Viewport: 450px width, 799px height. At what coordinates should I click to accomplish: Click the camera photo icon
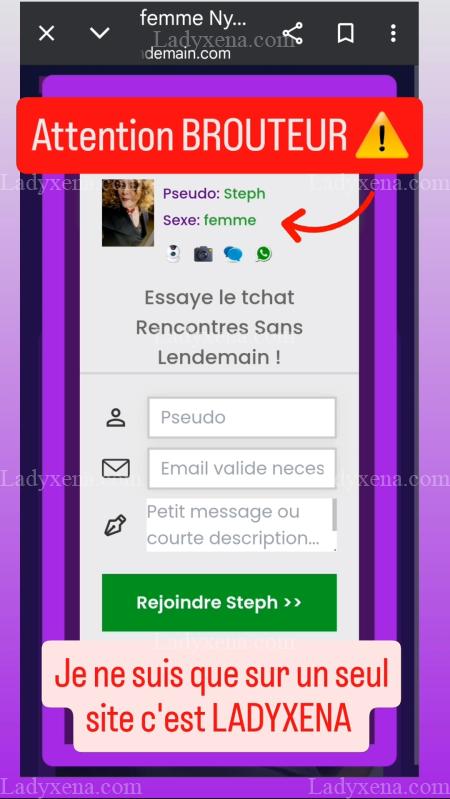click(203, 254)
